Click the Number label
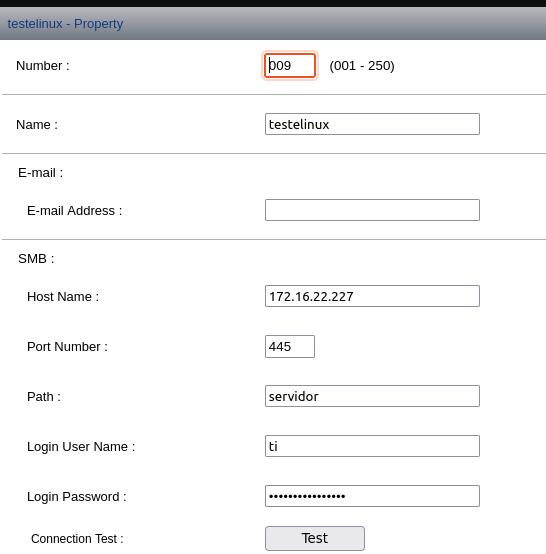Screen dimensions: 546x554 43,66
